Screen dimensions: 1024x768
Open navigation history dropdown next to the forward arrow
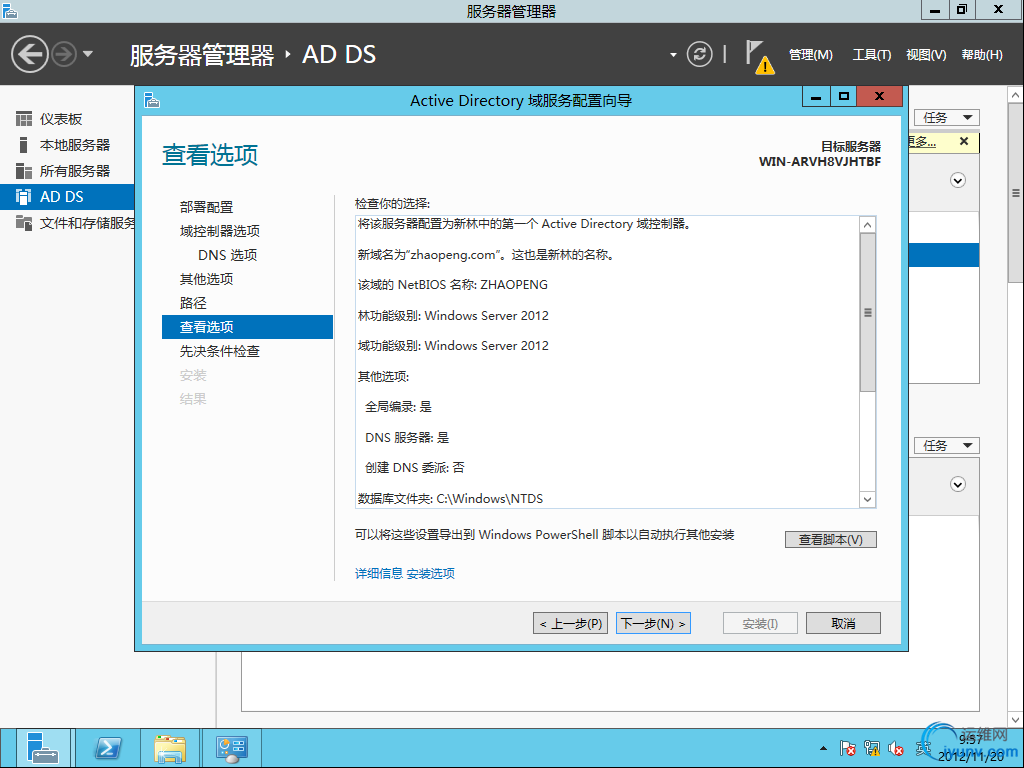pyautogui.click(x=88, y=54)
